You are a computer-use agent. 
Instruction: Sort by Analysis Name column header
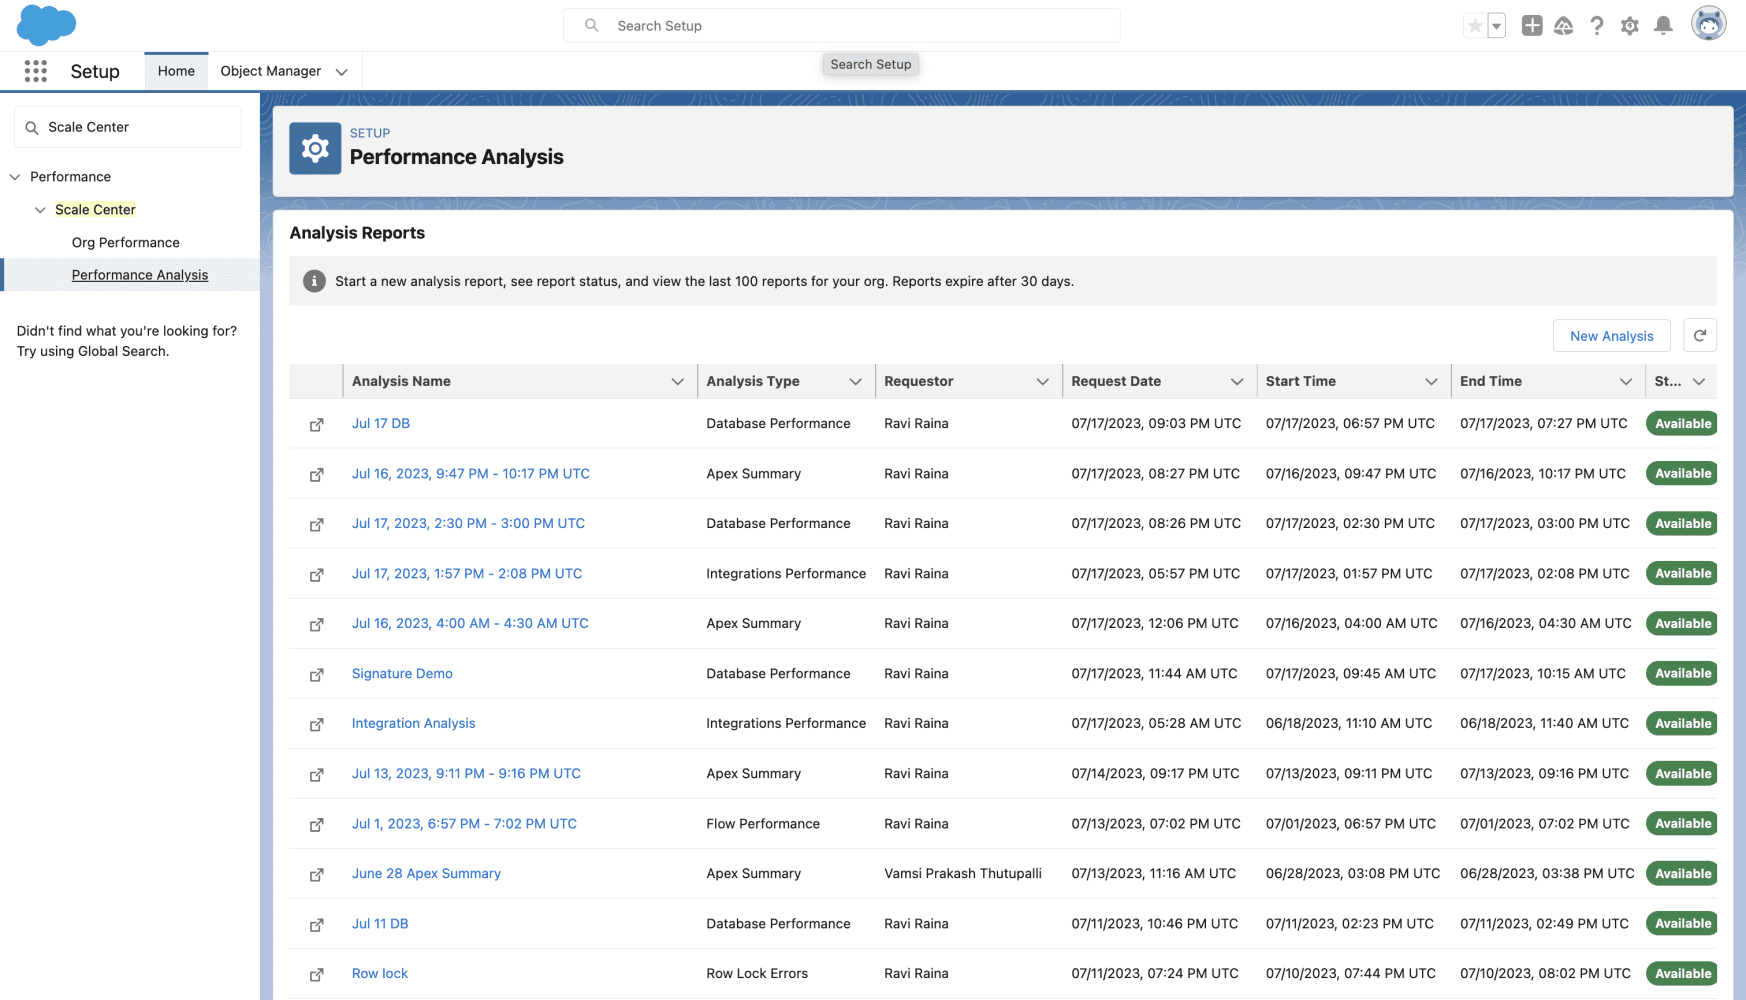(x=401, y=381)
